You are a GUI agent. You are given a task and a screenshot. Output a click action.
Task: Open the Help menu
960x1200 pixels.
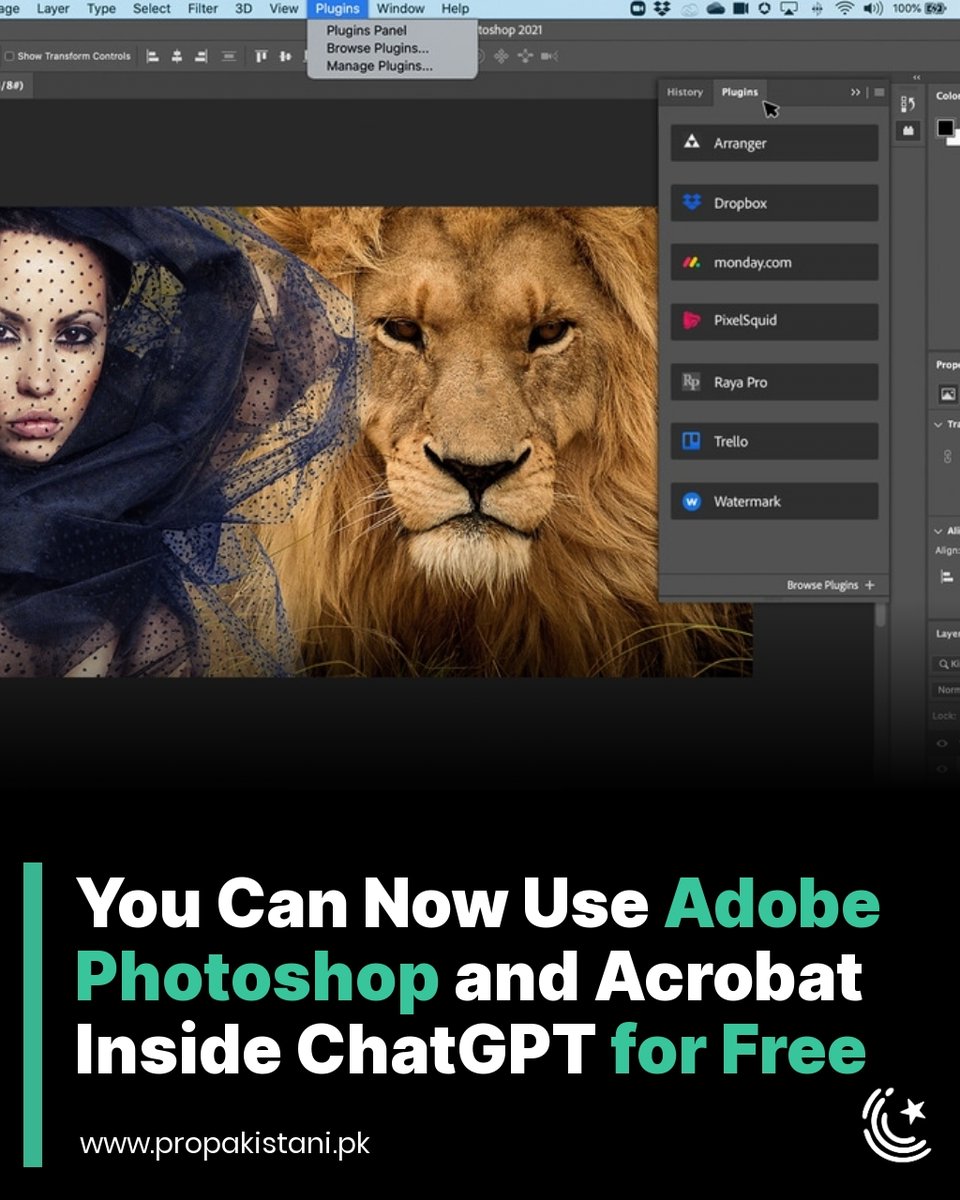coord(455,8)
